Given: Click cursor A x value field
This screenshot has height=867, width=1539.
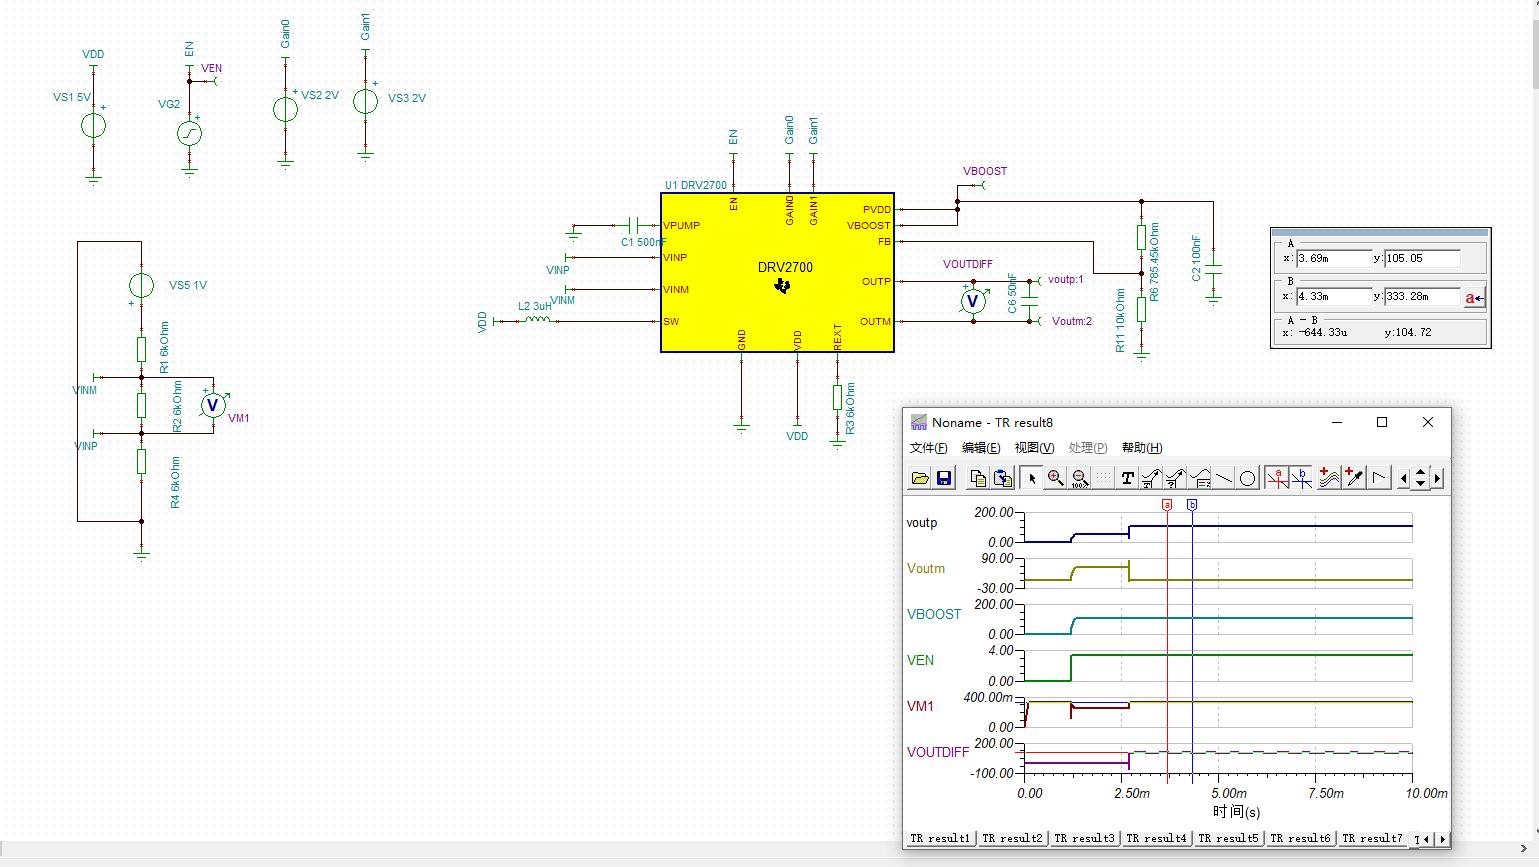Looking at the screenshot, I should click(1333, 258).
